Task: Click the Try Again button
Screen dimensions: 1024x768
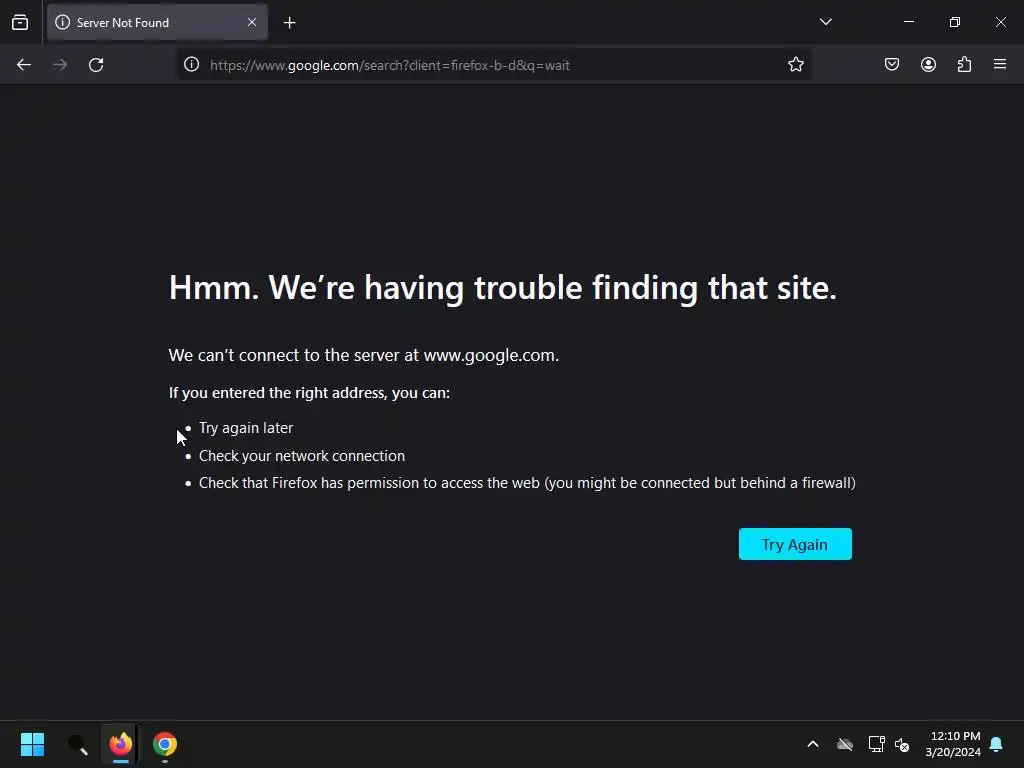Action: (x=795, y=544)
